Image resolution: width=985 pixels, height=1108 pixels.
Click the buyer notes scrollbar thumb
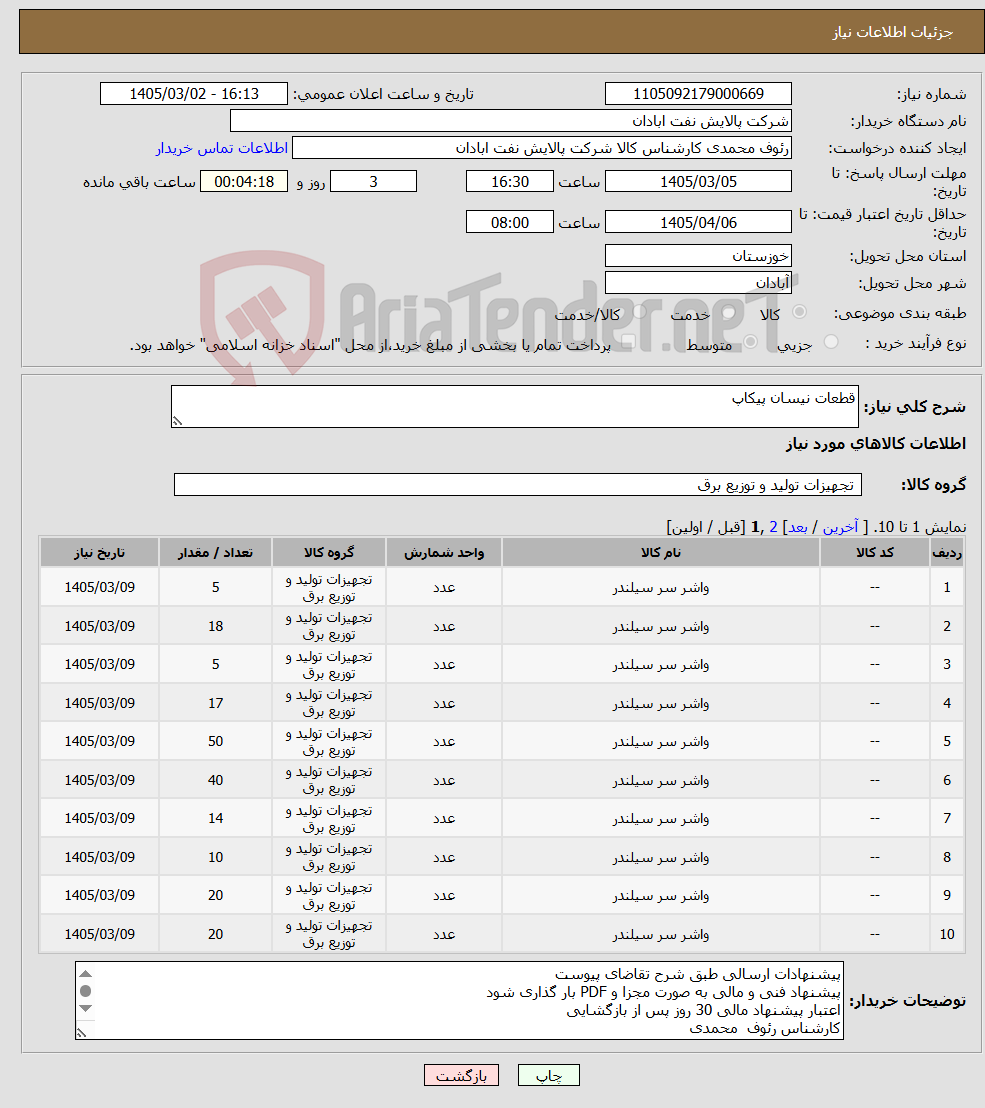[85, 991]
